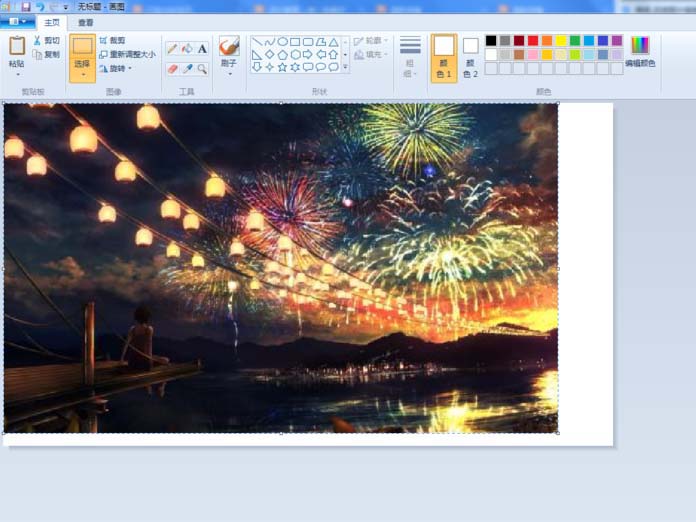Select the Fill with color bucket tool

pos(187,48)
